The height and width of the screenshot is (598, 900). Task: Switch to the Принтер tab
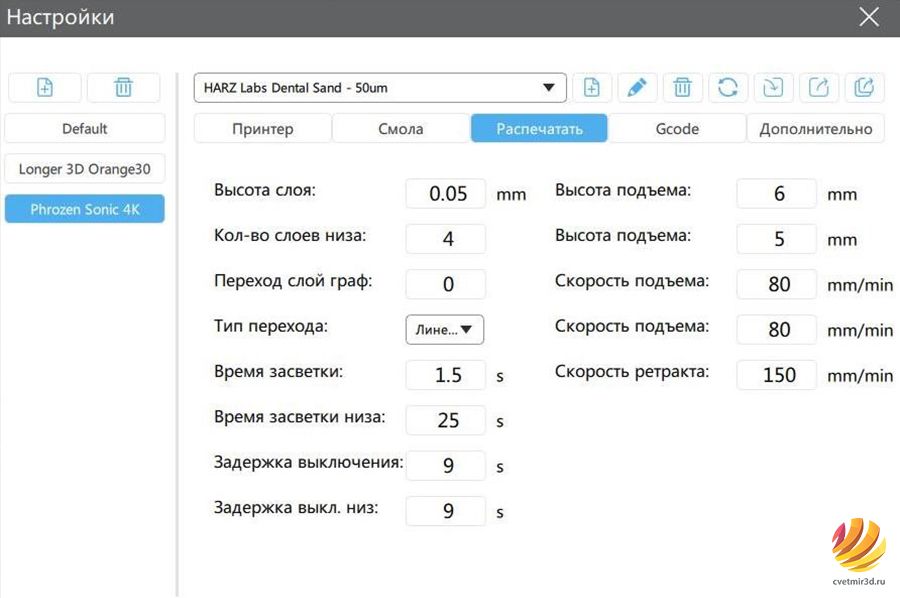tap(263, 129)
